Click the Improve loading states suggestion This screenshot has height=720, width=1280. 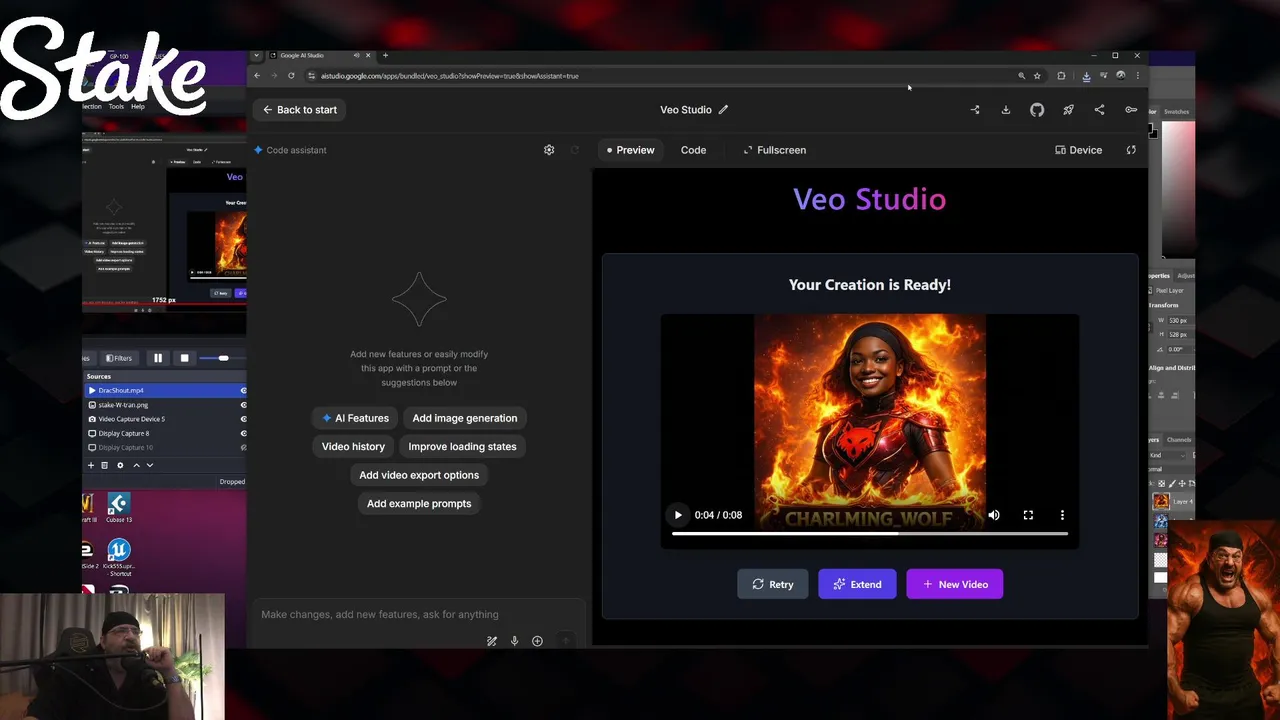pyautogui.click(x=462, y=447)
